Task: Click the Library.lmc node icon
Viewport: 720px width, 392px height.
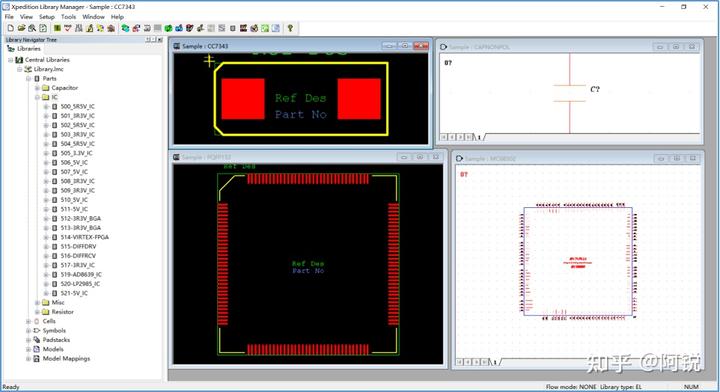Action: [x=28, y=69]
